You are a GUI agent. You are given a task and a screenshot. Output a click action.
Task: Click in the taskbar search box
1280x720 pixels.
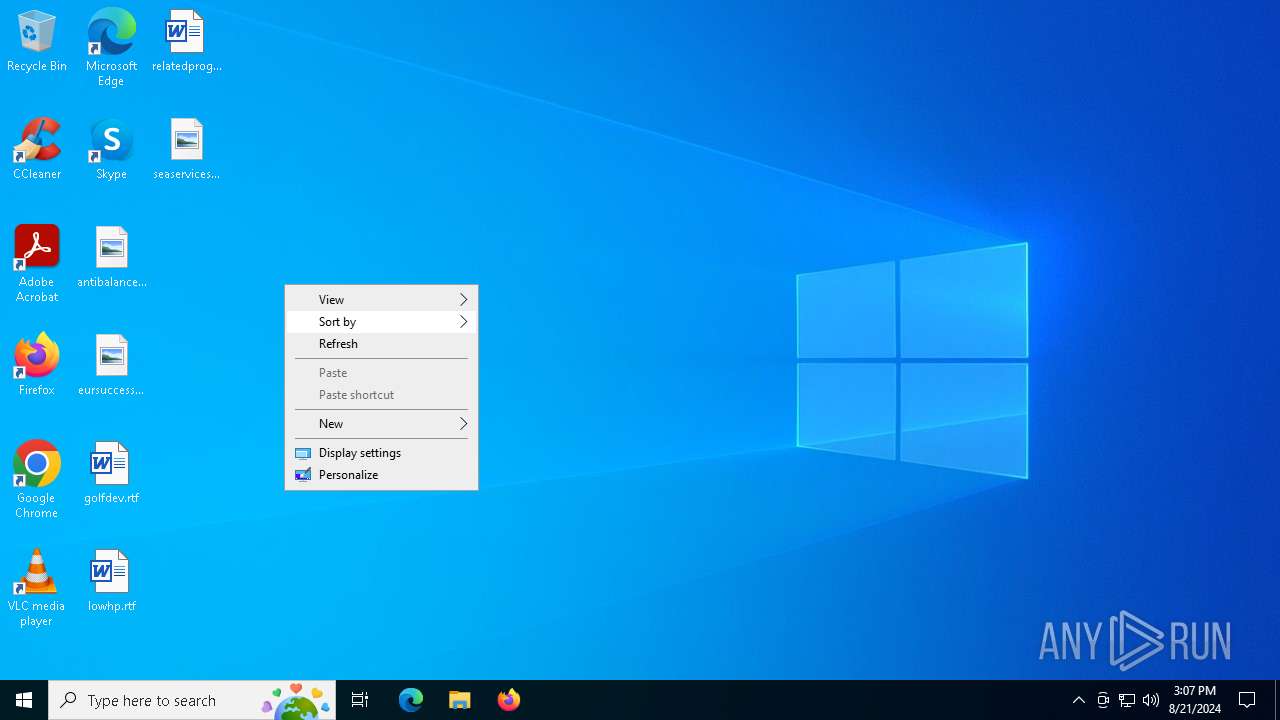point(192,700)
